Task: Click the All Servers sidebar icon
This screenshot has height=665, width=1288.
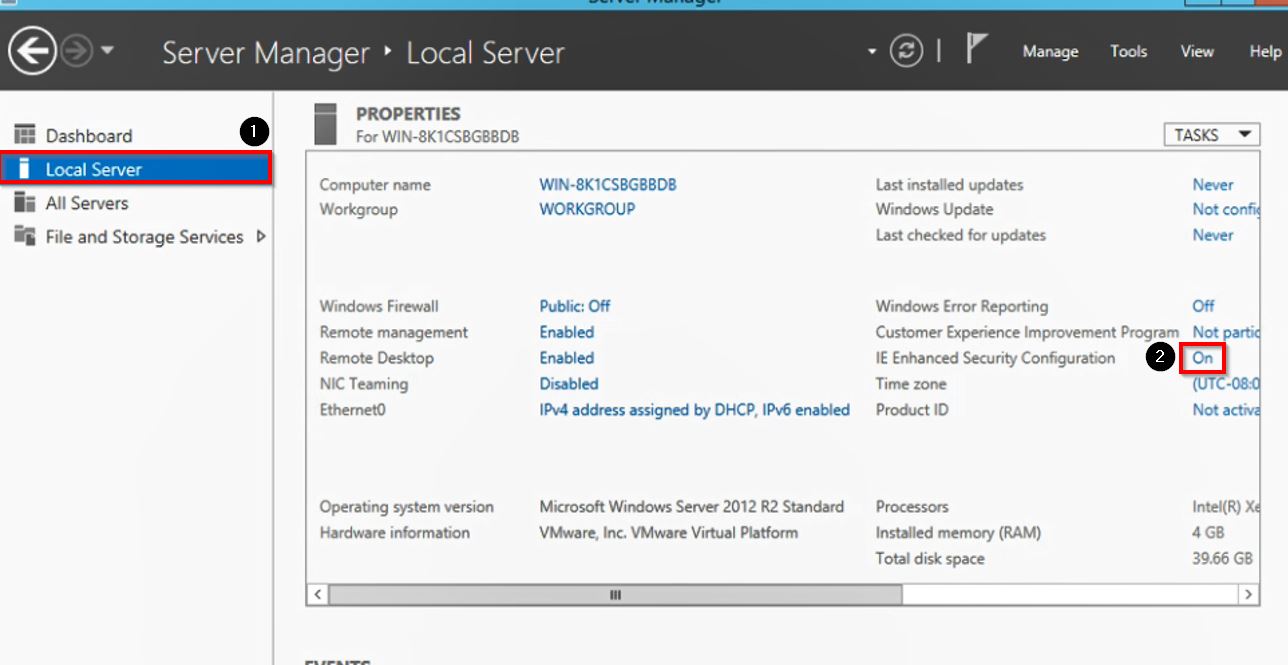Action: (x=25, y=203)
